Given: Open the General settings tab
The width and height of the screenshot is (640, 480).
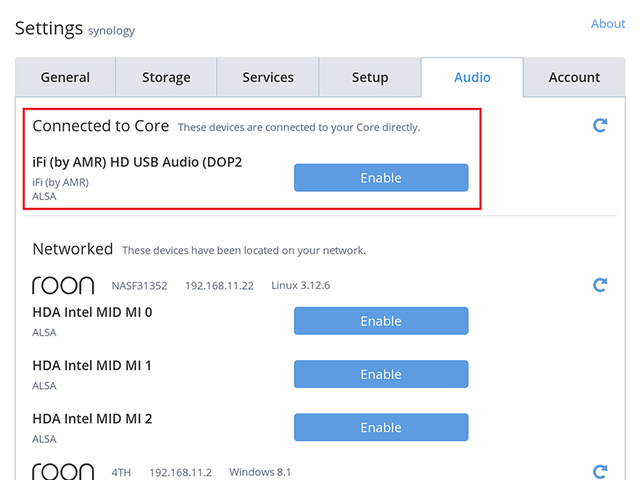Looking at the screenshot, I should pyautogui.click(x=65, y=78).
